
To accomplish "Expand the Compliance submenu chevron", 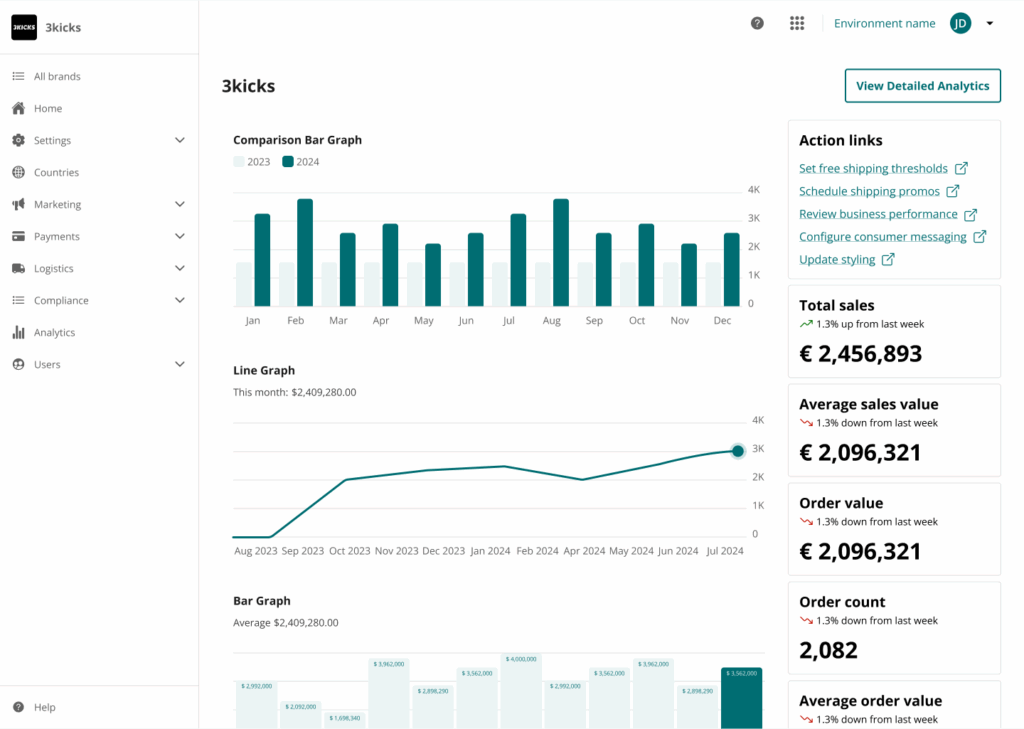I will click(180, 300).
